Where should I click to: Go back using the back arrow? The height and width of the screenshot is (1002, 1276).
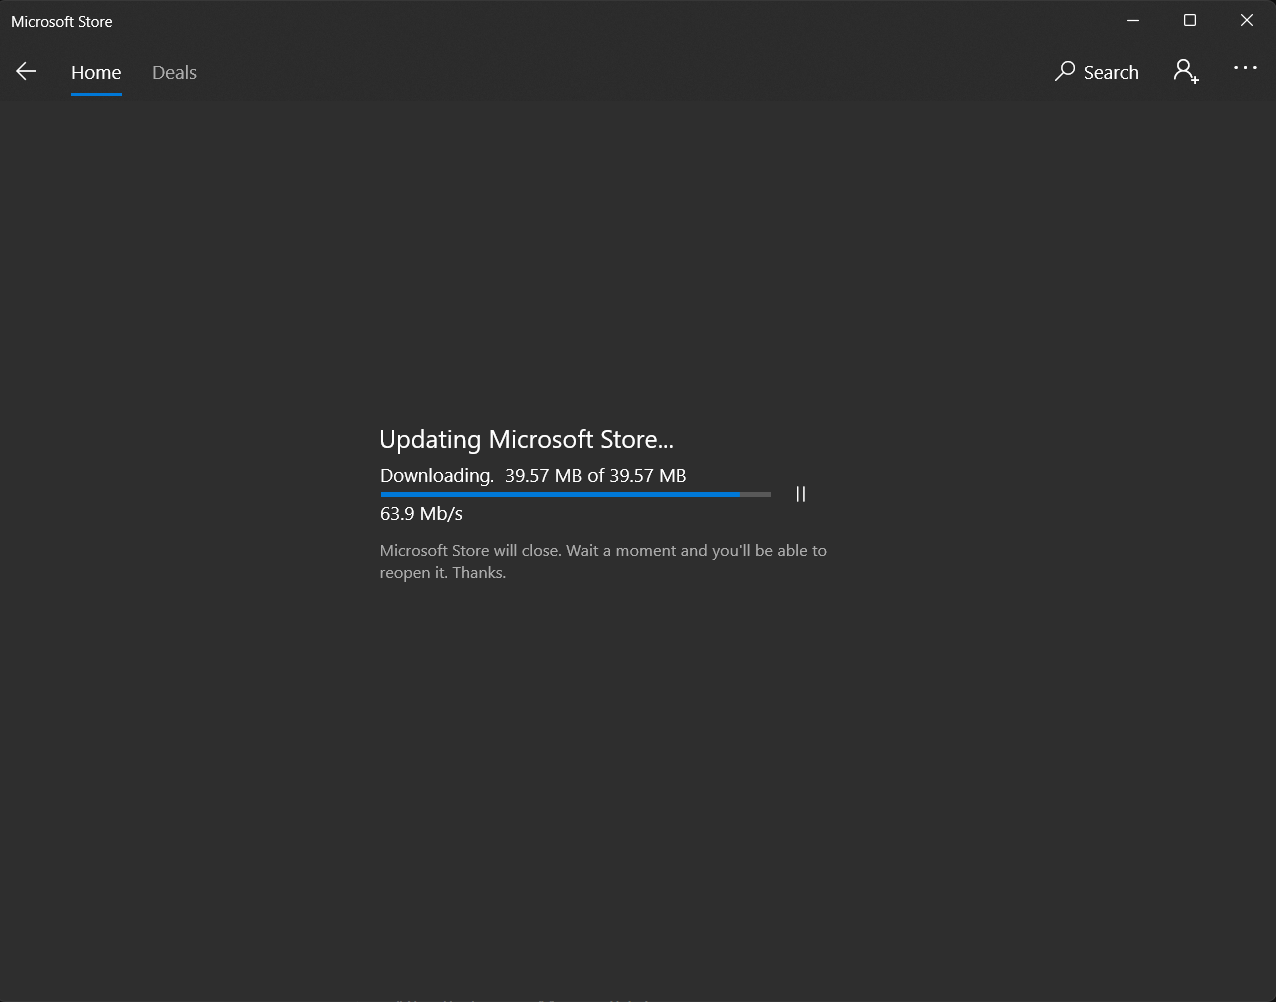(26, 71)
